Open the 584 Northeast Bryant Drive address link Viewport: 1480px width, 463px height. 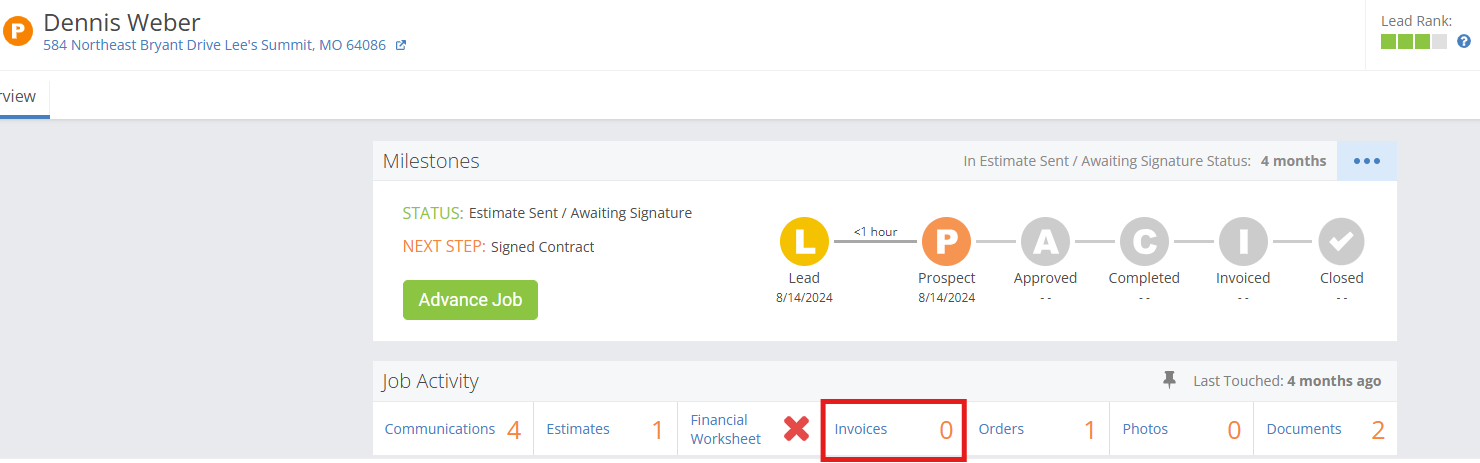[x=214, y=45]
